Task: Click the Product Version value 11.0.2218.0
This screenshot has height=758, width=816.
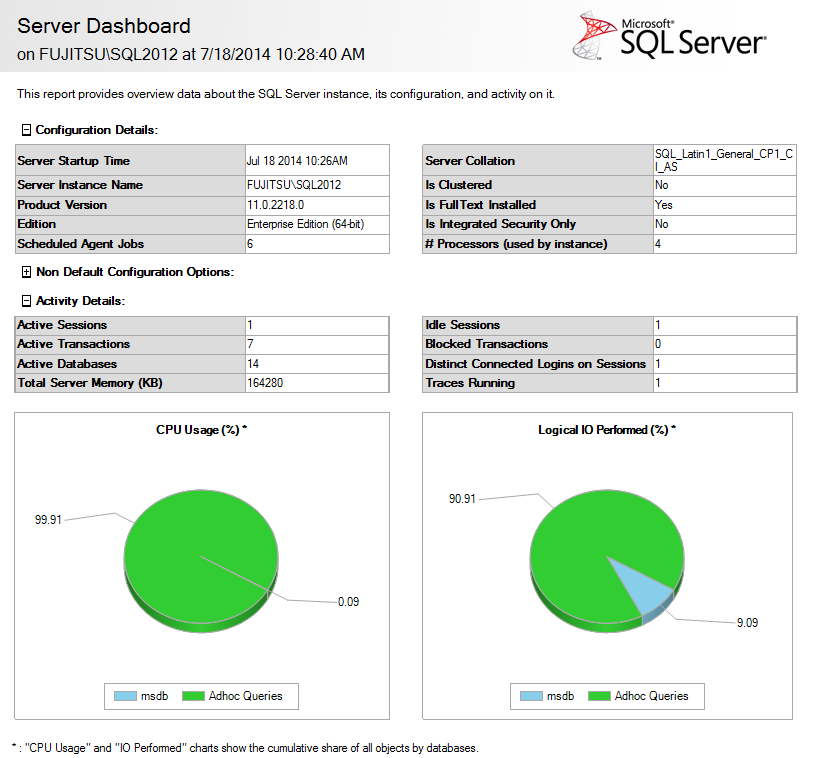Action: pyautogui.click(x=280, y=205)
